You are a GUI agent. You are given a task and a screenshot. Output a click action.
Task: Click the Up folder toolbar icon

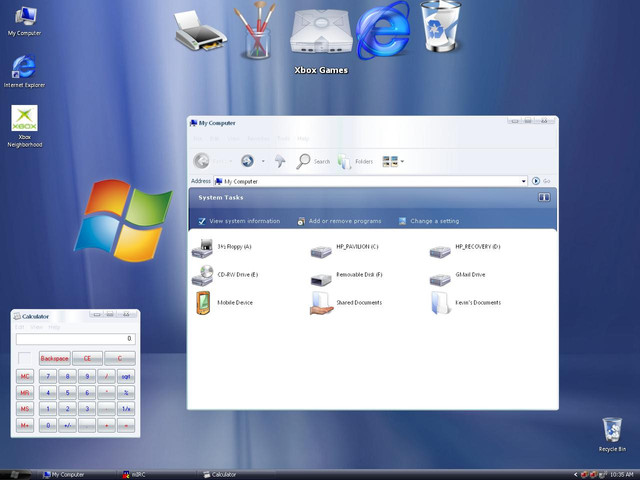click(x=280, y=161)
